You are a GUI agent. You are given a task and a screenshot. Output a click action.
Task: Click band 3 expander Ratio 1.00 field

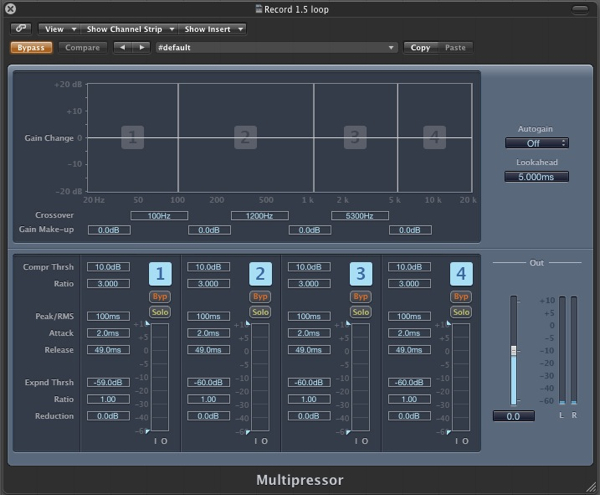pyautogui.click(x=309, y=399)
